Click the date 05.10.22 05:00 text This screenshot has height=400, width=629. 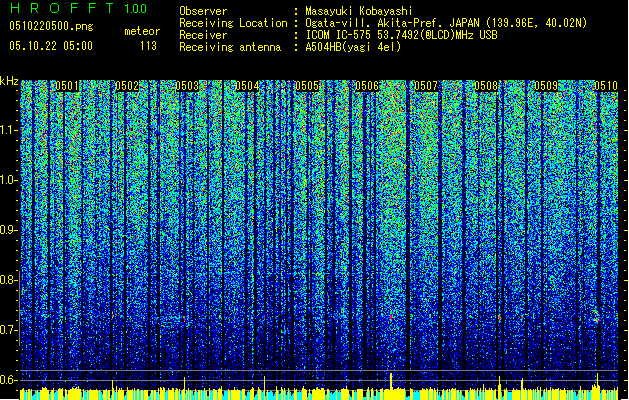[50, 45]
